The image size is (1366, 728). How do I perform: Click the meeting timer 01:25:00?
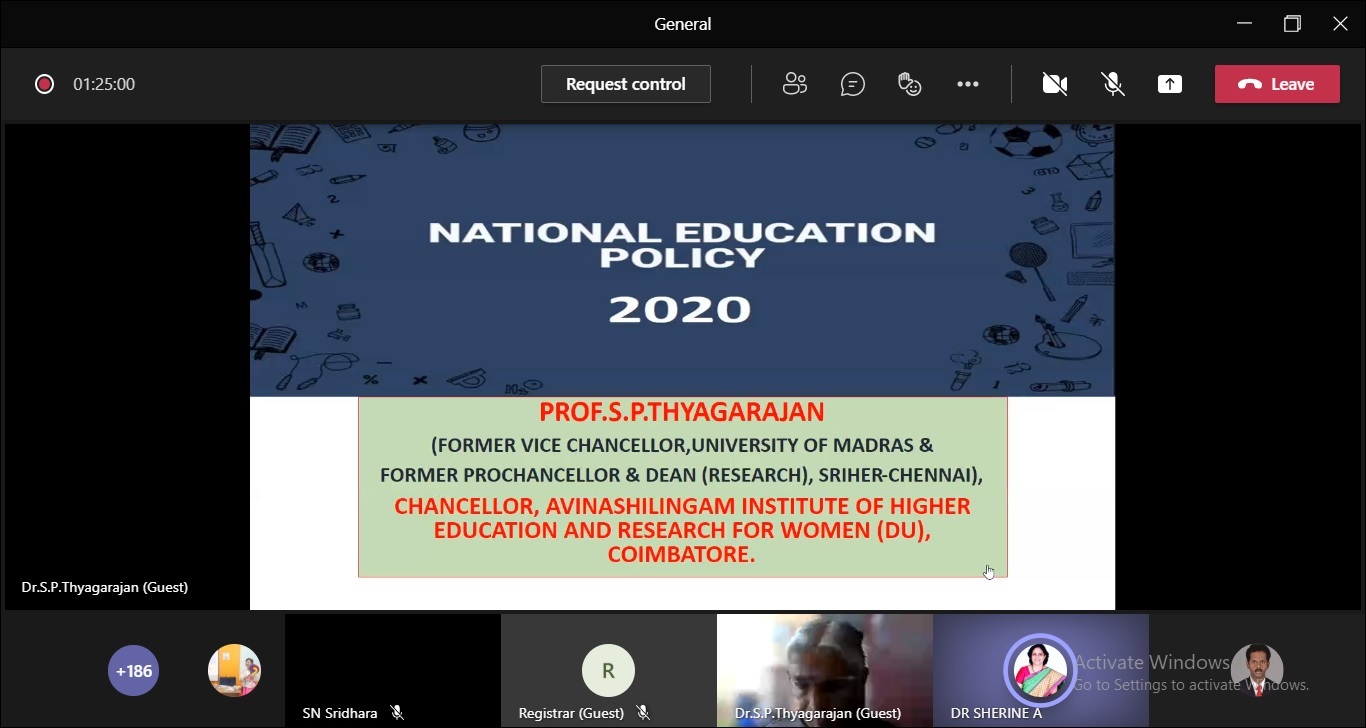click(x=104, y=84)
